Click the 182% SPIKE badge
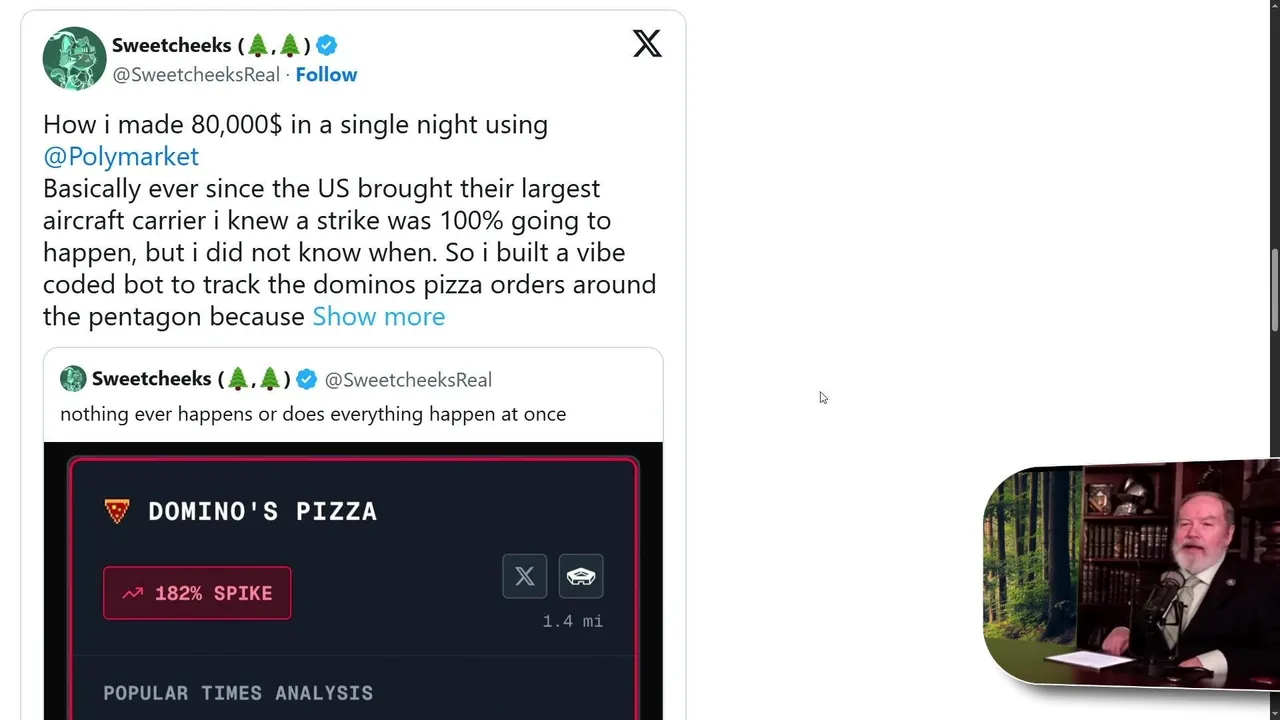Image resolution: width=1280 pixels, height=720 pixels. point(197,593)
